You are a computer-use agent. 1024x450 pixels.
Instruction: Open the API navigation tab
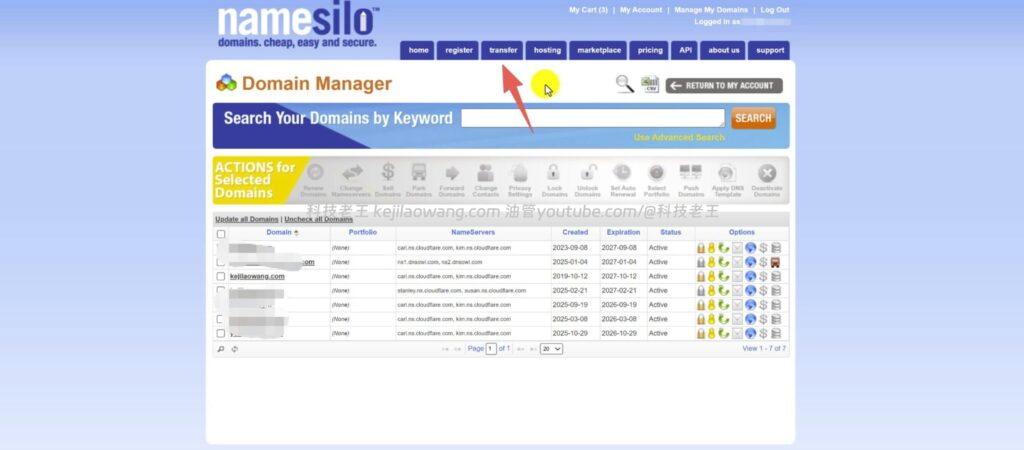click(685, 50)
